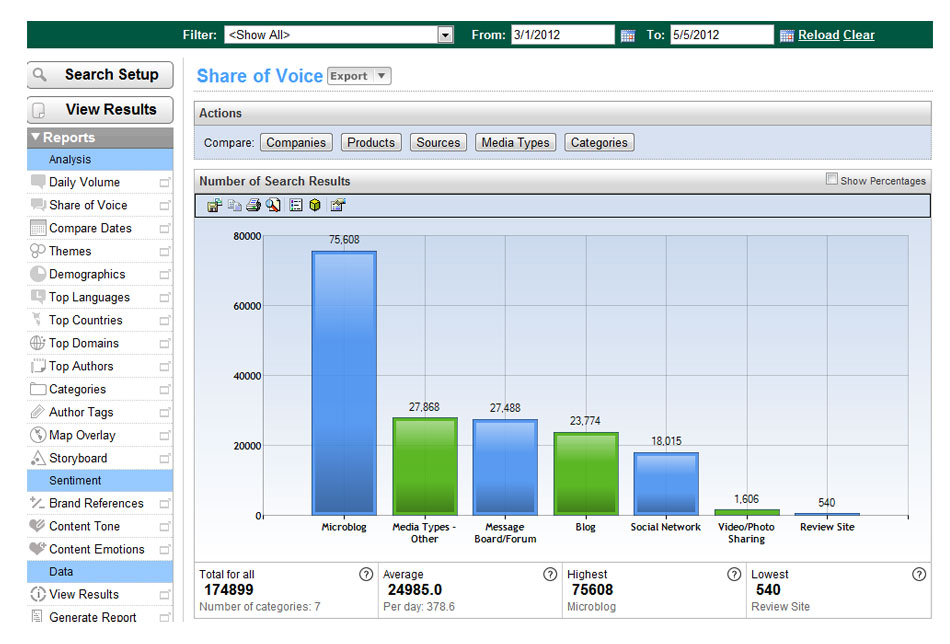Click the compass icon beside Map Overlay
The image size is (950, 644).
38,435
